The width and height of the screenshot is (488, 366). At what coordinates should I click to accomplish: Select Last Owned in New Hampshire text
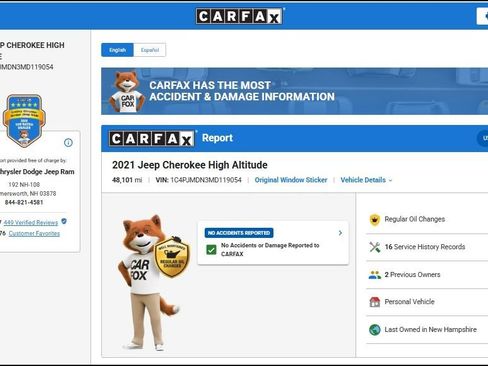(x=430, y=329)
